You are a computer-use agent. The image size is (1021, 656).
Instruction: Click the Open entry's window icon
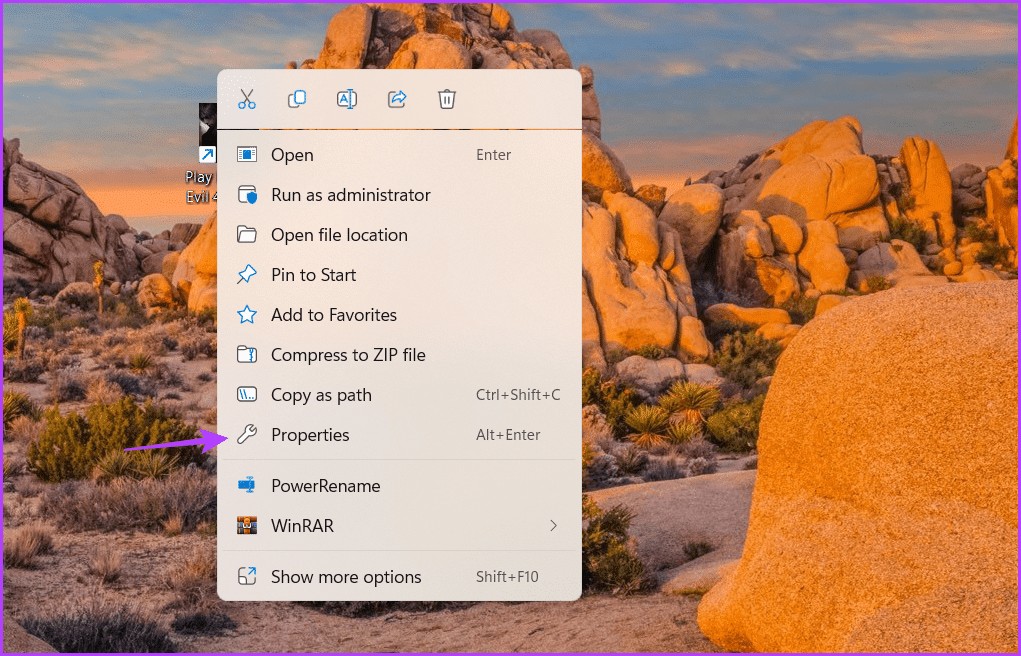pyautogui.click(x=247, y=155)
